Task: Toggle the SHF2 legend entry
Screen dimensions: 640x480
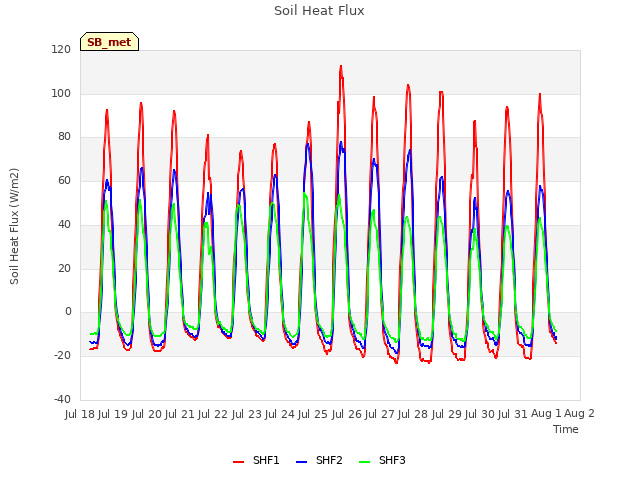Action: point(319,460)
